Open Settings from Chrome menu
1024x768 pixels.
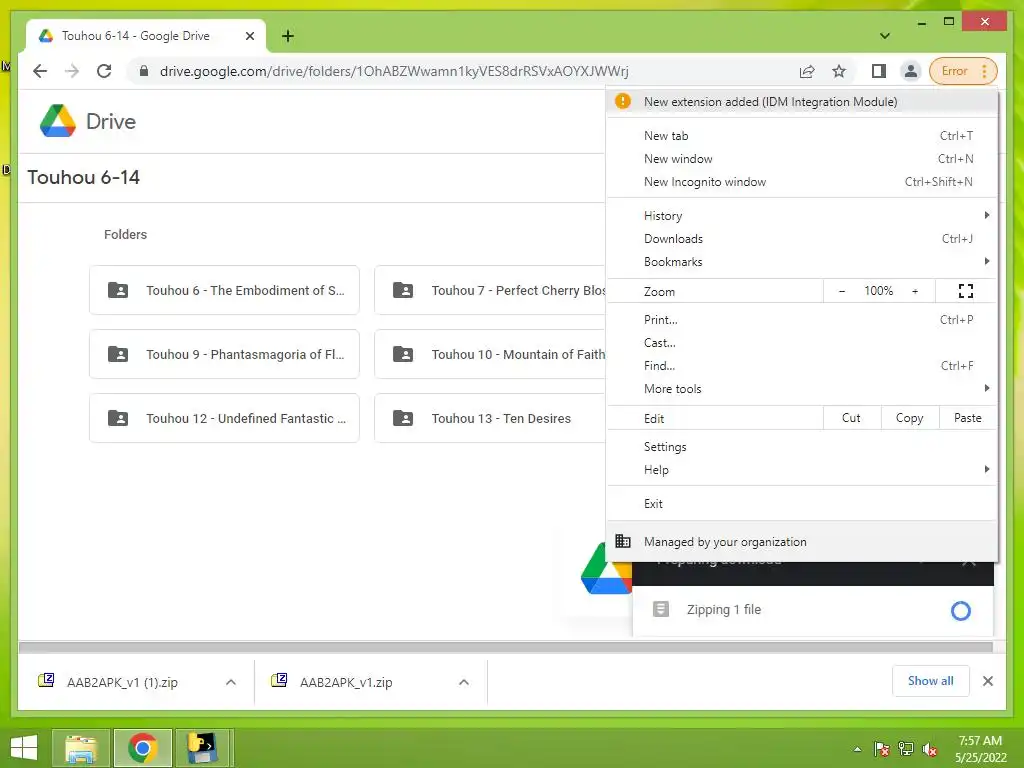coord(802,447)
